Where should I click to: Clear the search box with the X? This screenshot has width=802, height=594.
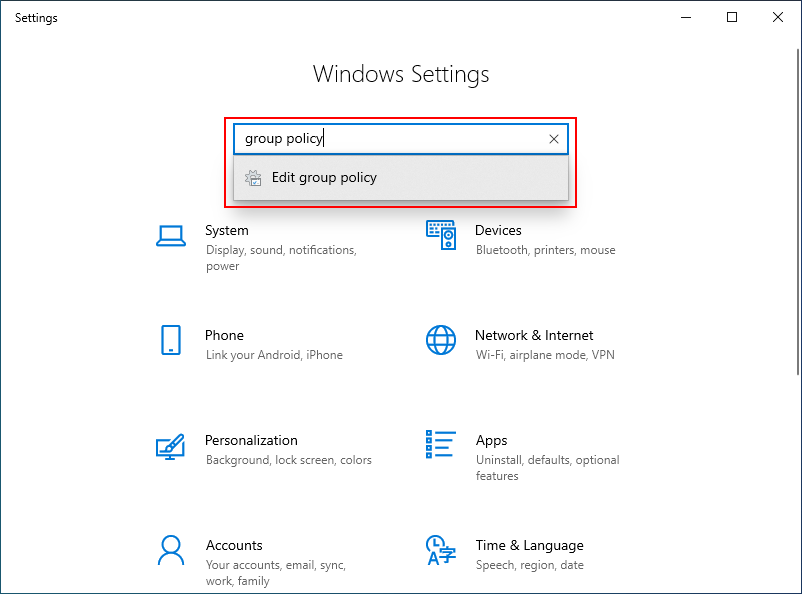[554, 139]
